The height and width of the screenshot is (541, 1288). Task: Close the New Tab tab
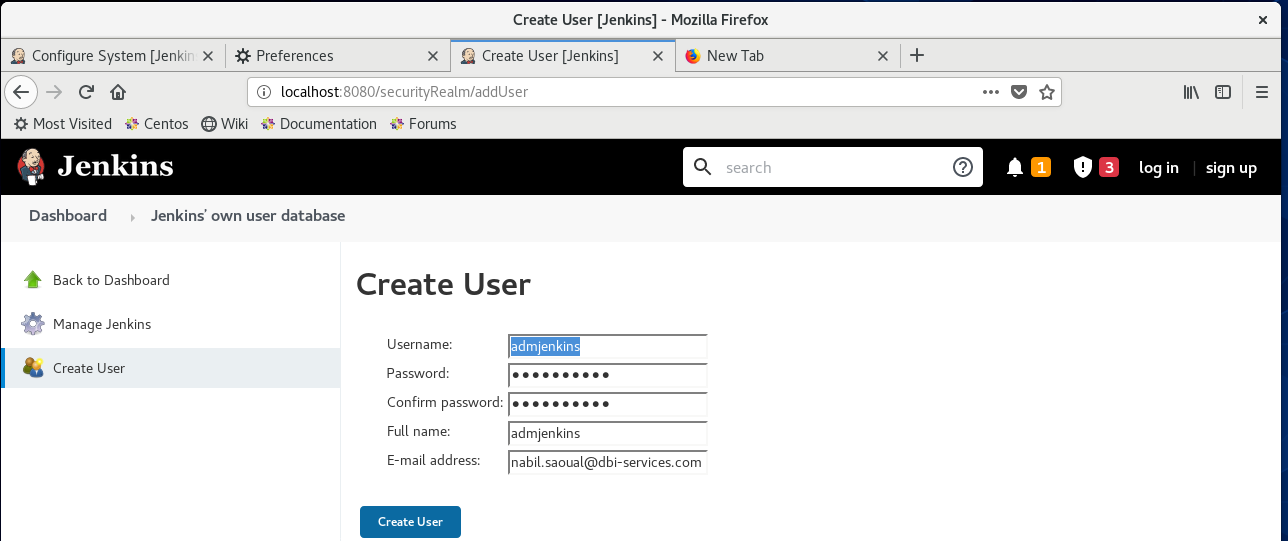tap(883, 56)
